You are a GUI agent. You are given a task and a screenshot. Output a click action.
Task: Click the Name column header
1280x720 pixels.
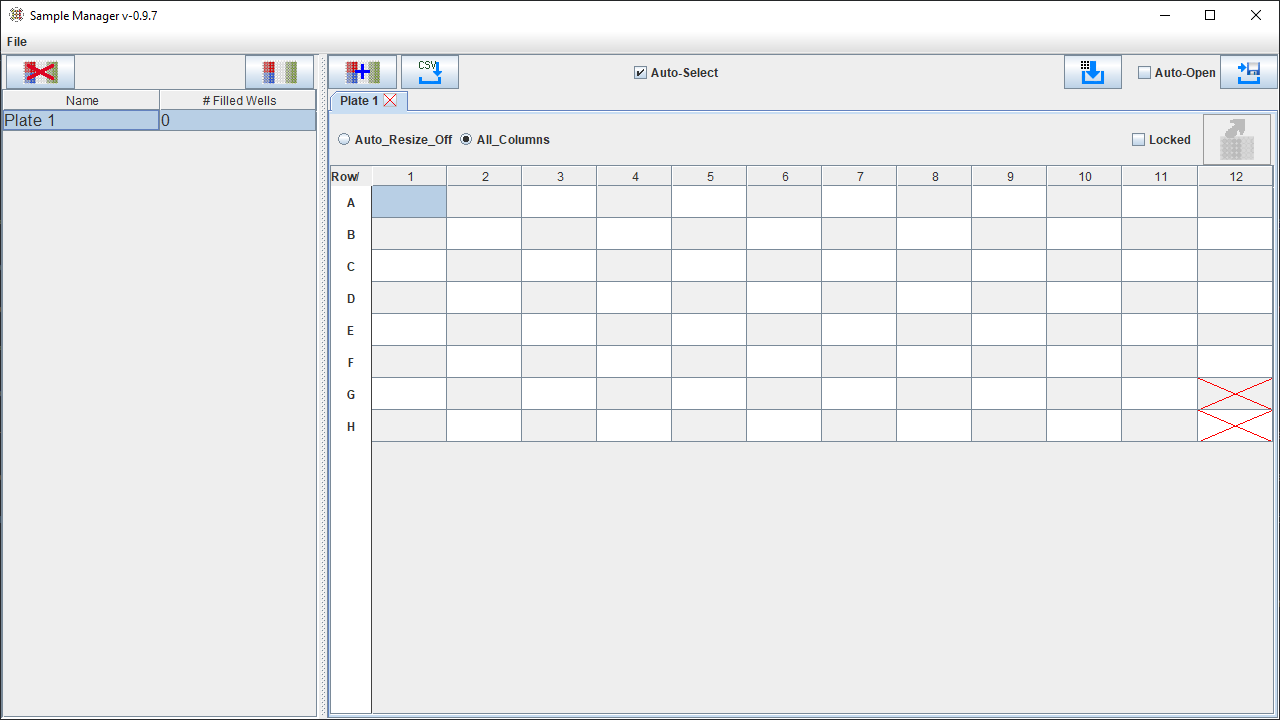[81, 100]
